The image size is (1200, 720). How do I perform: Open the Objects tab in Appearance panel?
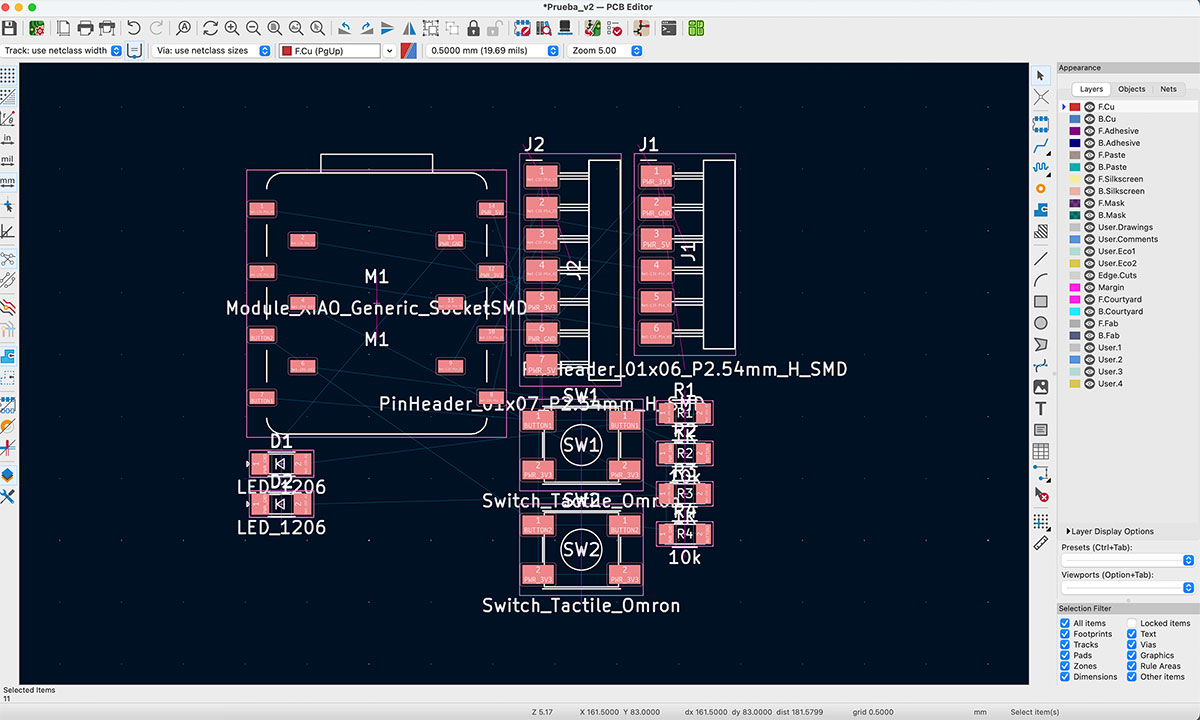point(1131,89)
